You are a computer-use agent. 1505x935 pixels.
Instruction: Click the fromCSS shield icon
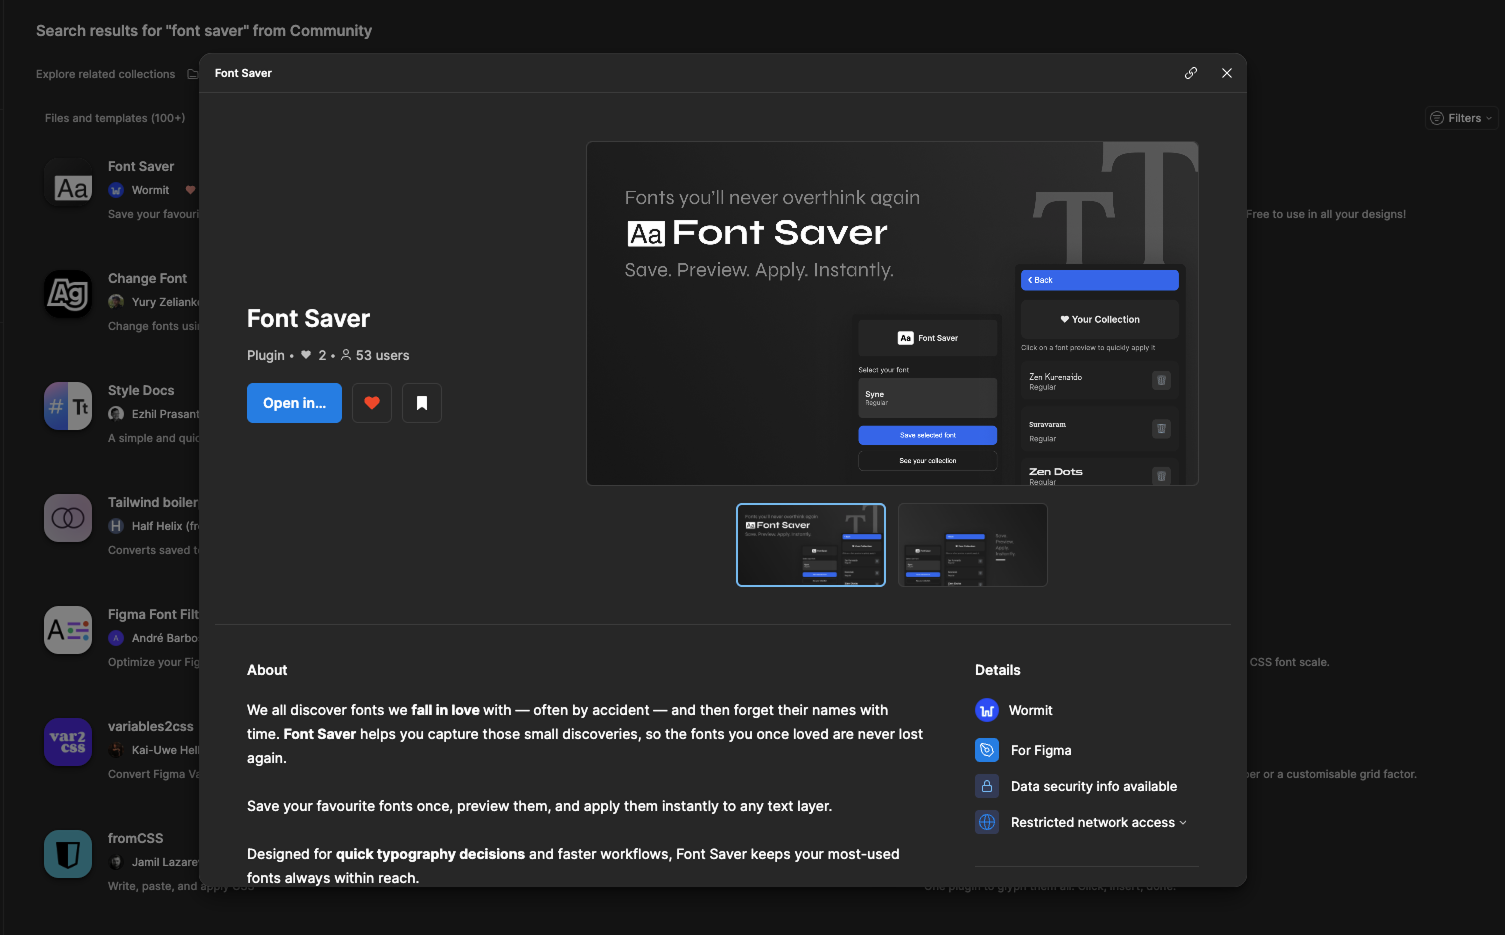pos(68,854)
